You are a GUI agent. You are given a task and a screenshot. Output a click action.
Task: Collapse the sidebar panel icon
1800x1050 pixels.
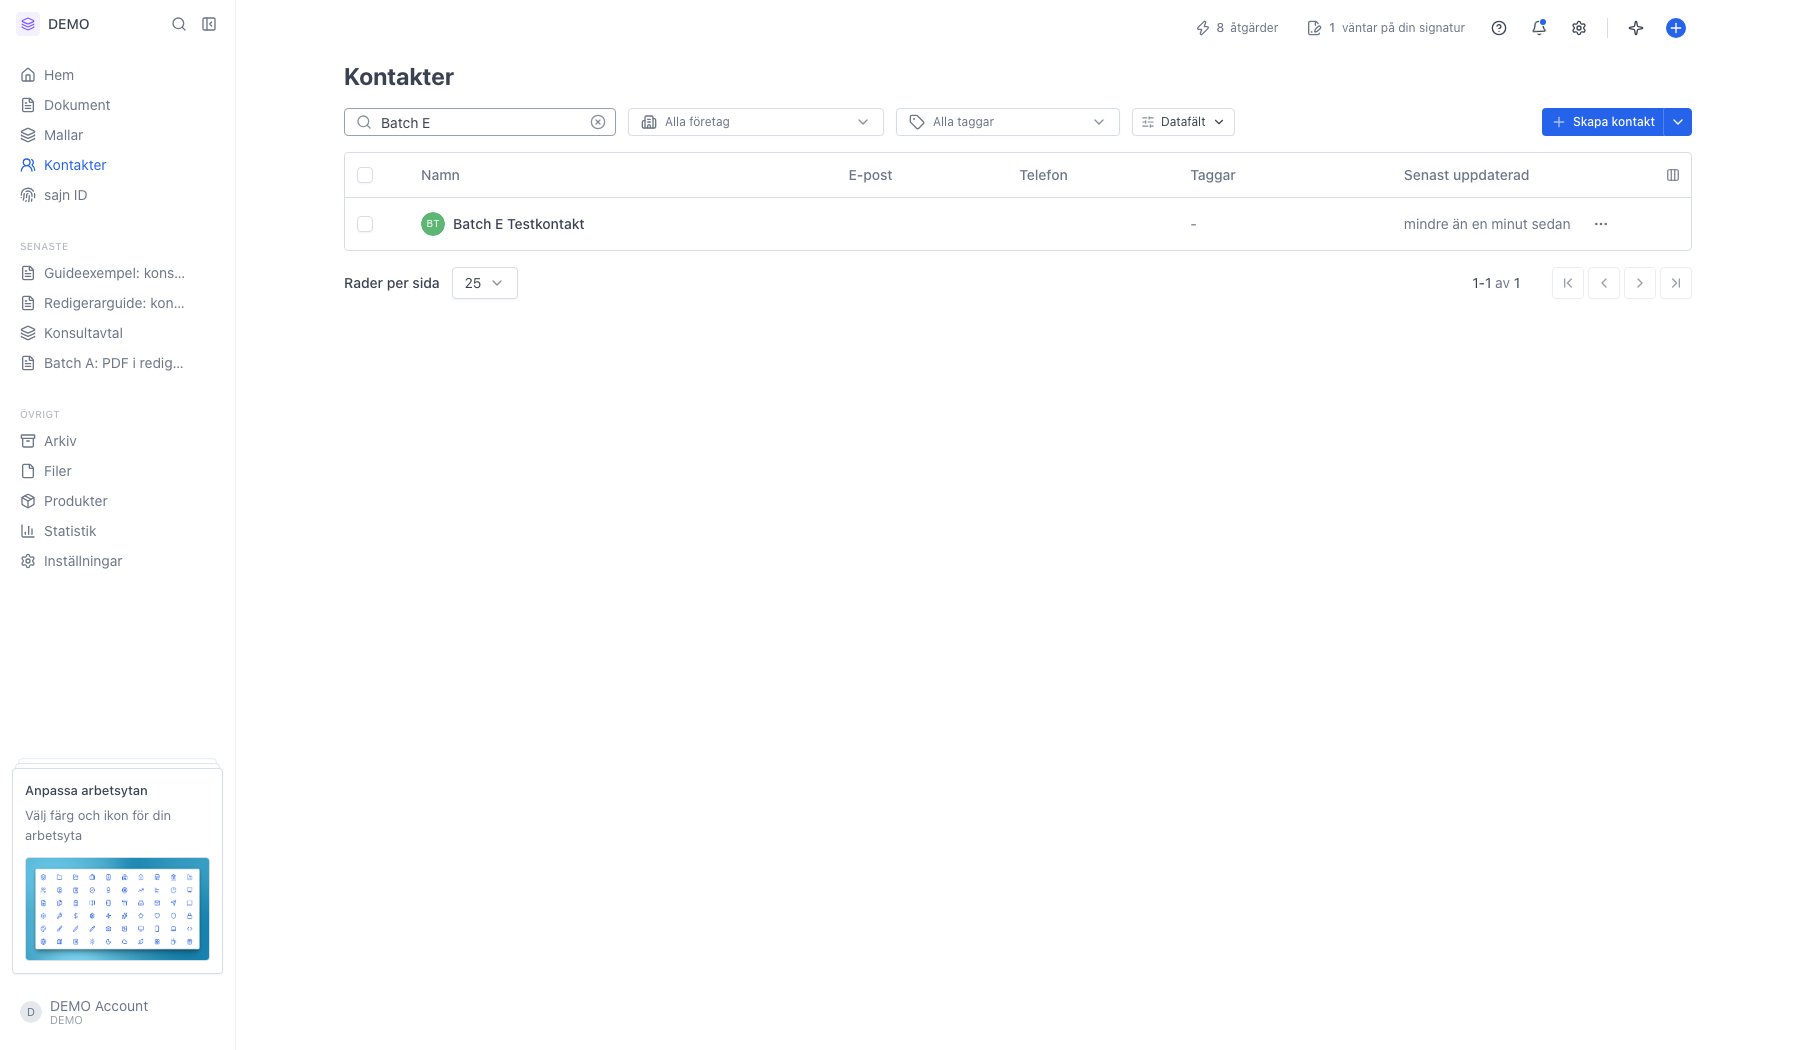coord(209,24)
